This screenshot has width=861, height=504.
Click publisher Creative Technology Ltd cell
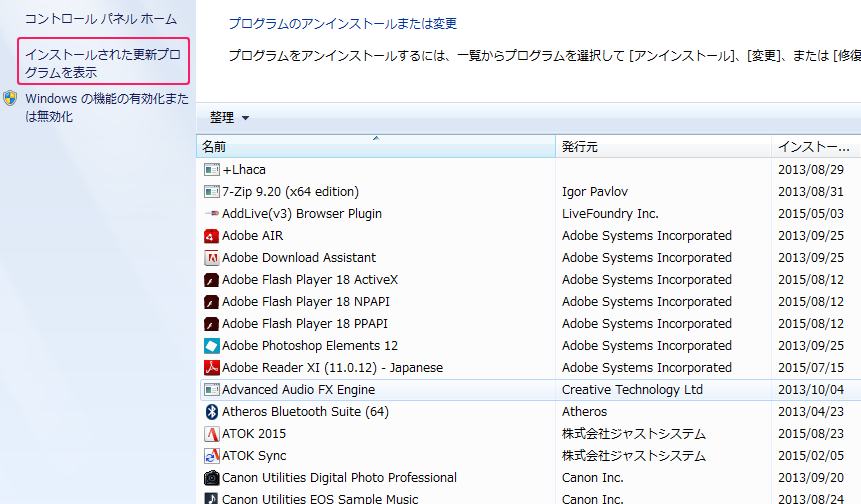632,390
